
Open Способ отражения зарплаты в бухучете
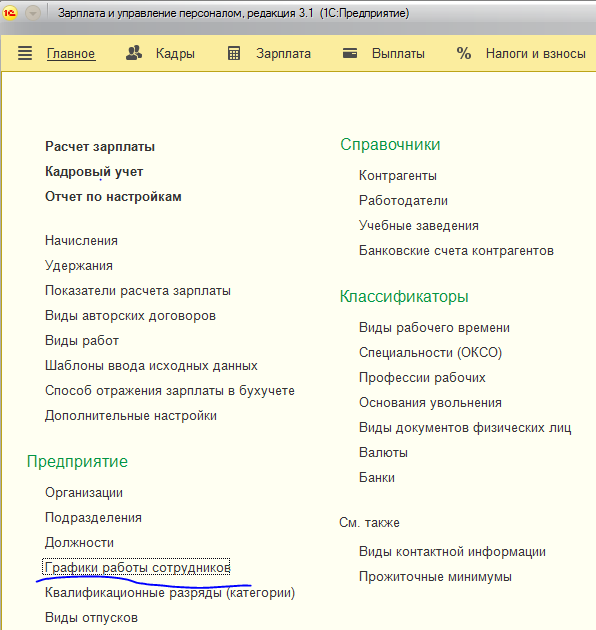(170, 391)
